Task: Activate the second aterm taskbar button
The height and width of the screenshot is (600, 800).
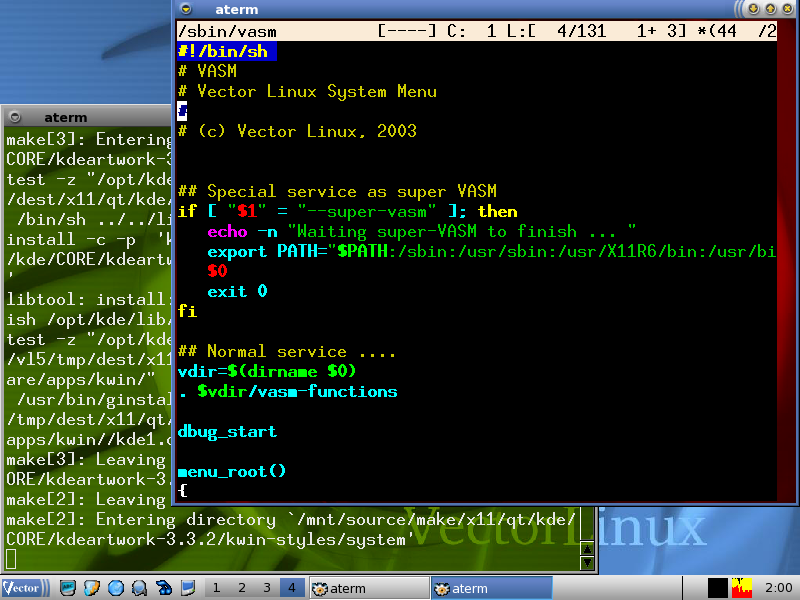Action: point(491,588)
